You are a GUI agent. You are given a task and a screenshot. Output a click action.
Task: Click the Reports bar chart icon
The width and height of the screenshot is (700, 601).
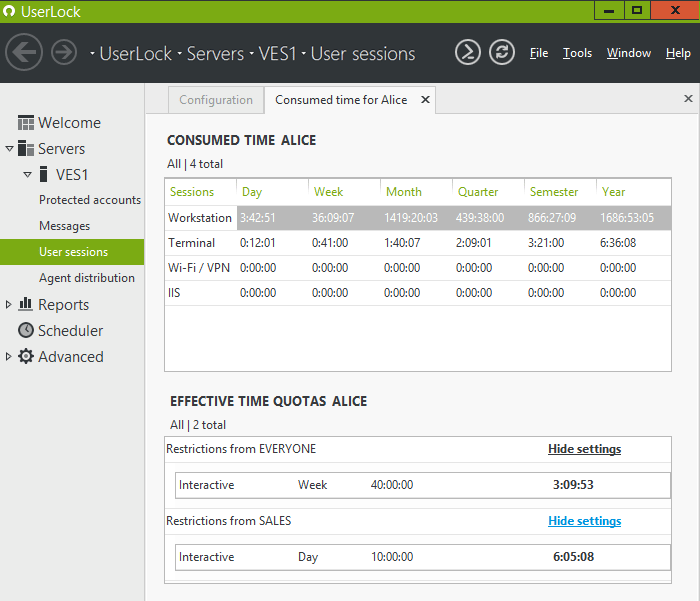25,304
